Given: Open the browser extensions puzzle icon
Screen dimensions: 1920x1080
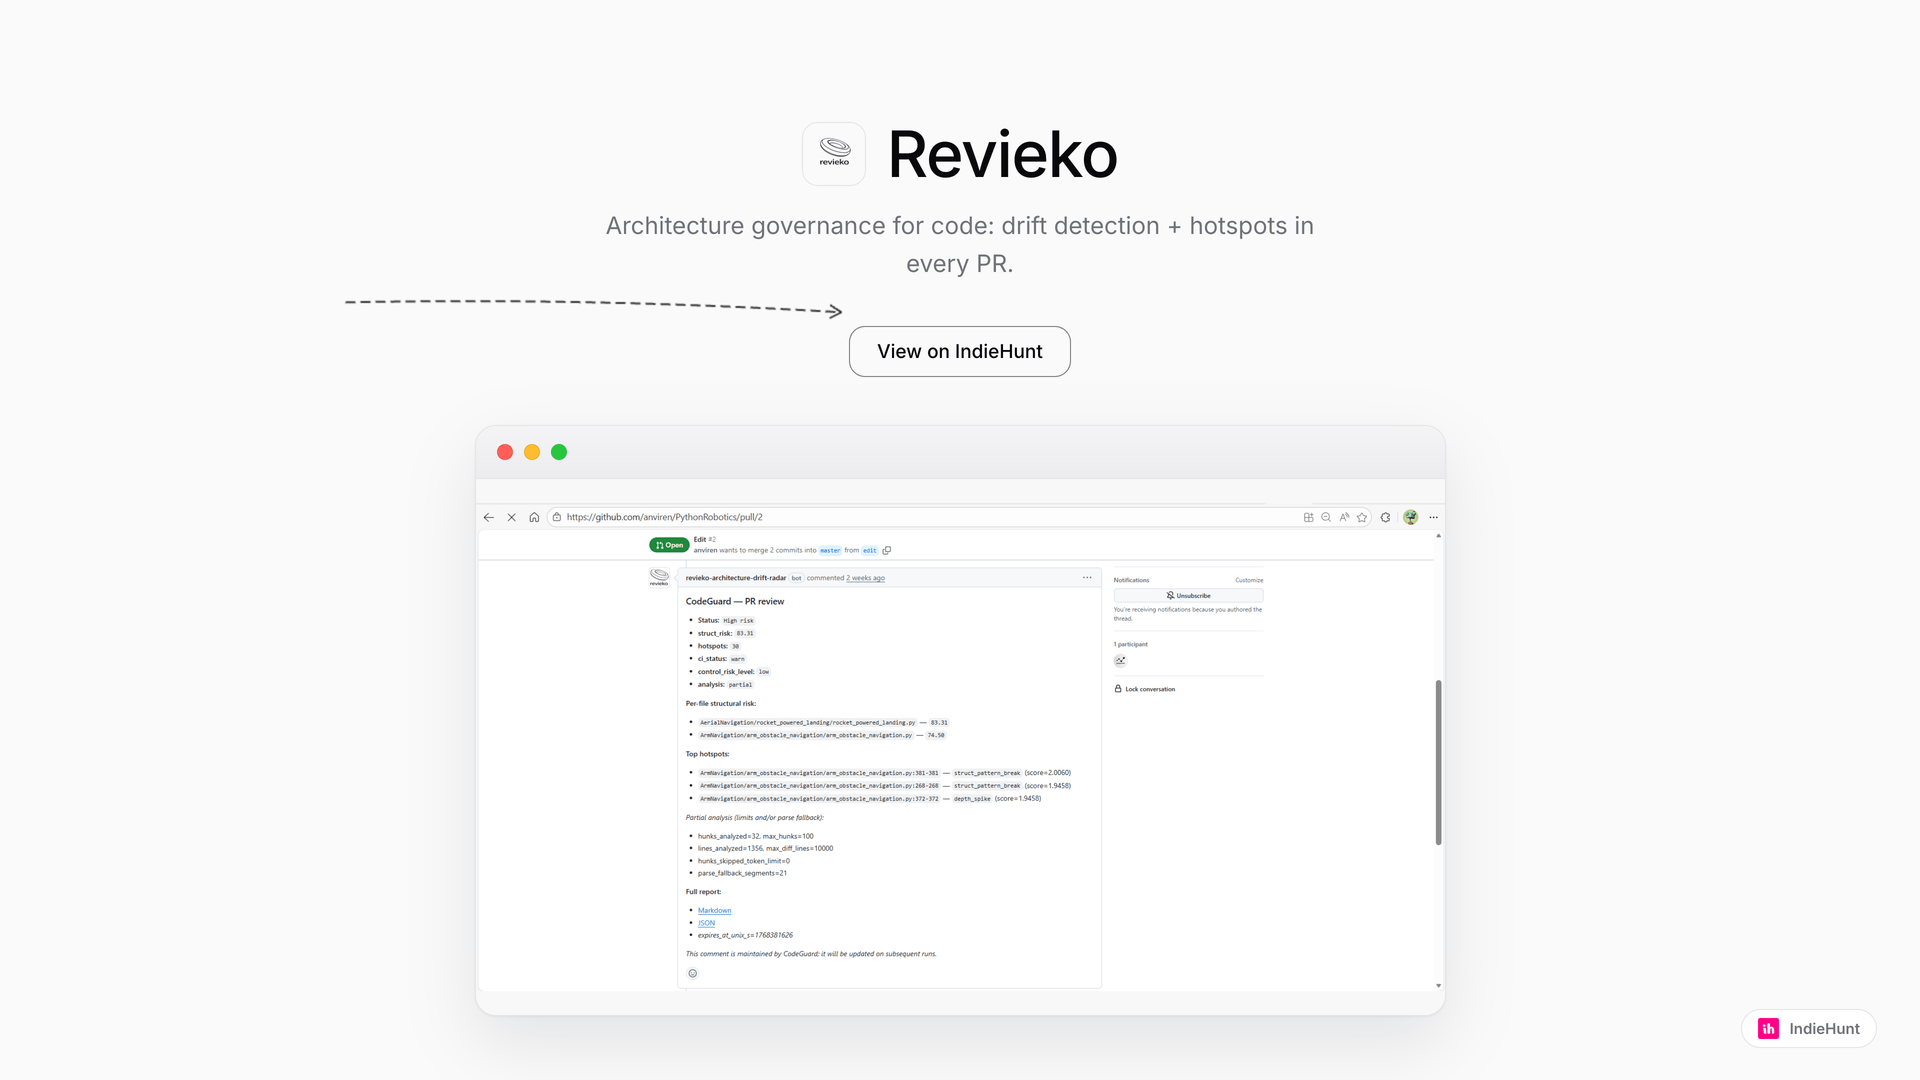Looking at the screenshot, I should click(1385, 517).
